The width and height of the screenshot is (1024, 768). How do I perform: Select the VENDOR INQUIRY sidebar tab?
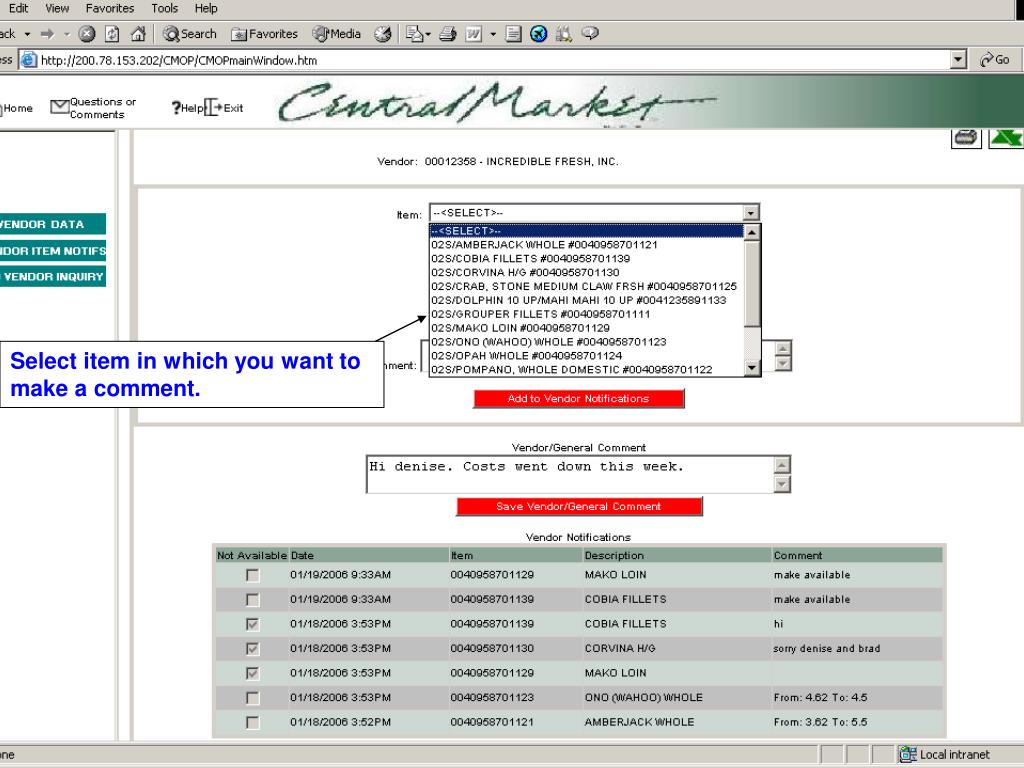(x=52, y=277)
